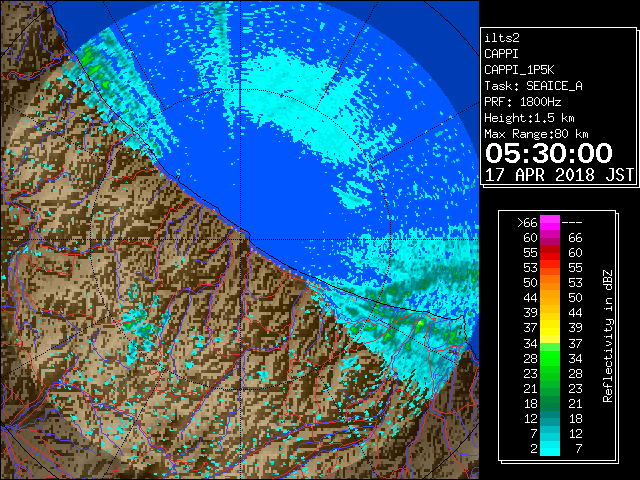Click the "Reflectivity in dBZ" legend label
Screen dimensions: 640x480
click(608, 336)
